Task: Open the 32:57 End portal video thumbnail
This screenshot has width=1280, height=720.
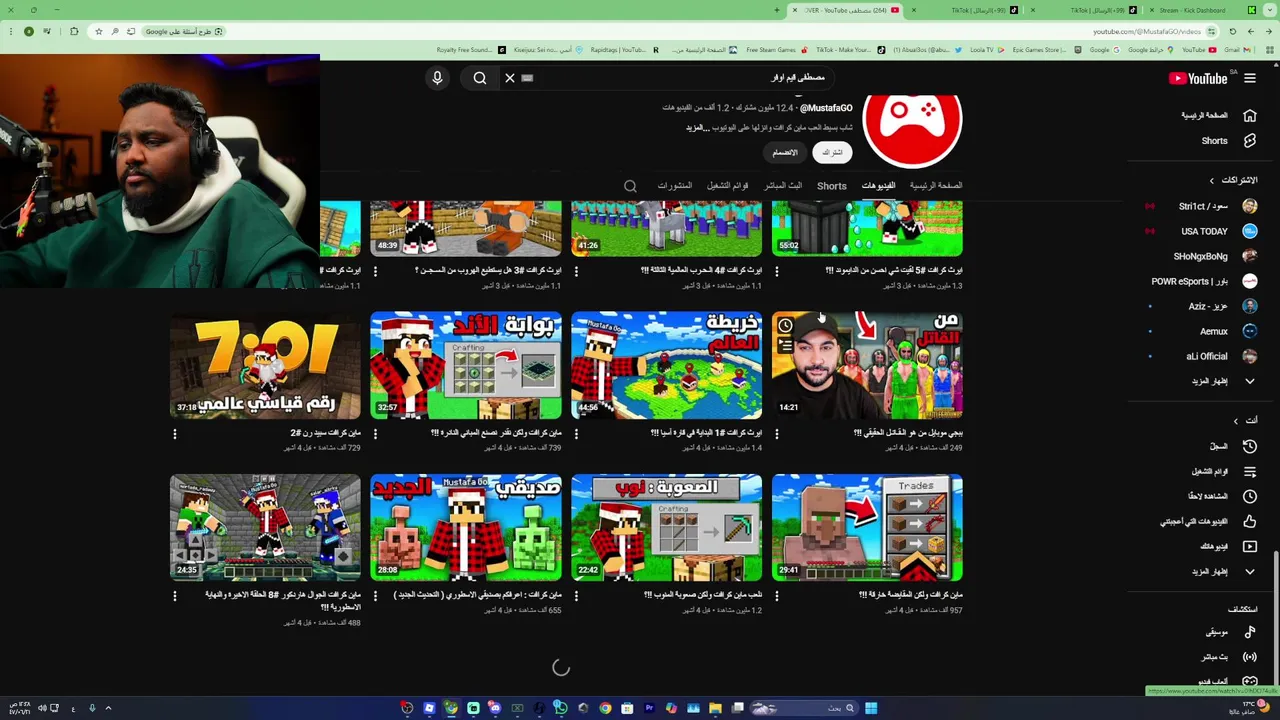Action: 466,365
